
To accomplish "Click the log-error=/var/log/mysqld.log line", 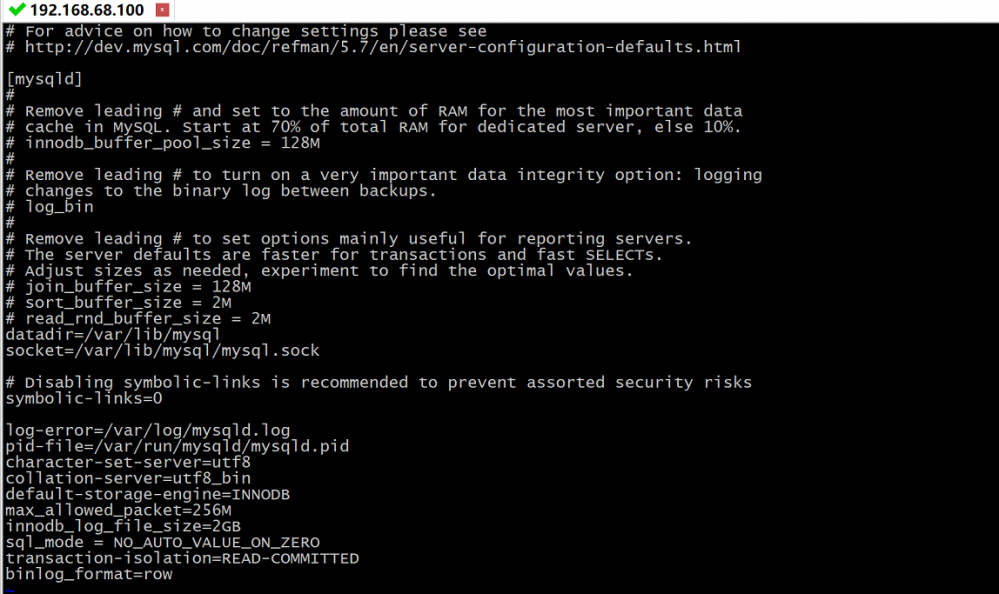I will (x=148, y=430).
